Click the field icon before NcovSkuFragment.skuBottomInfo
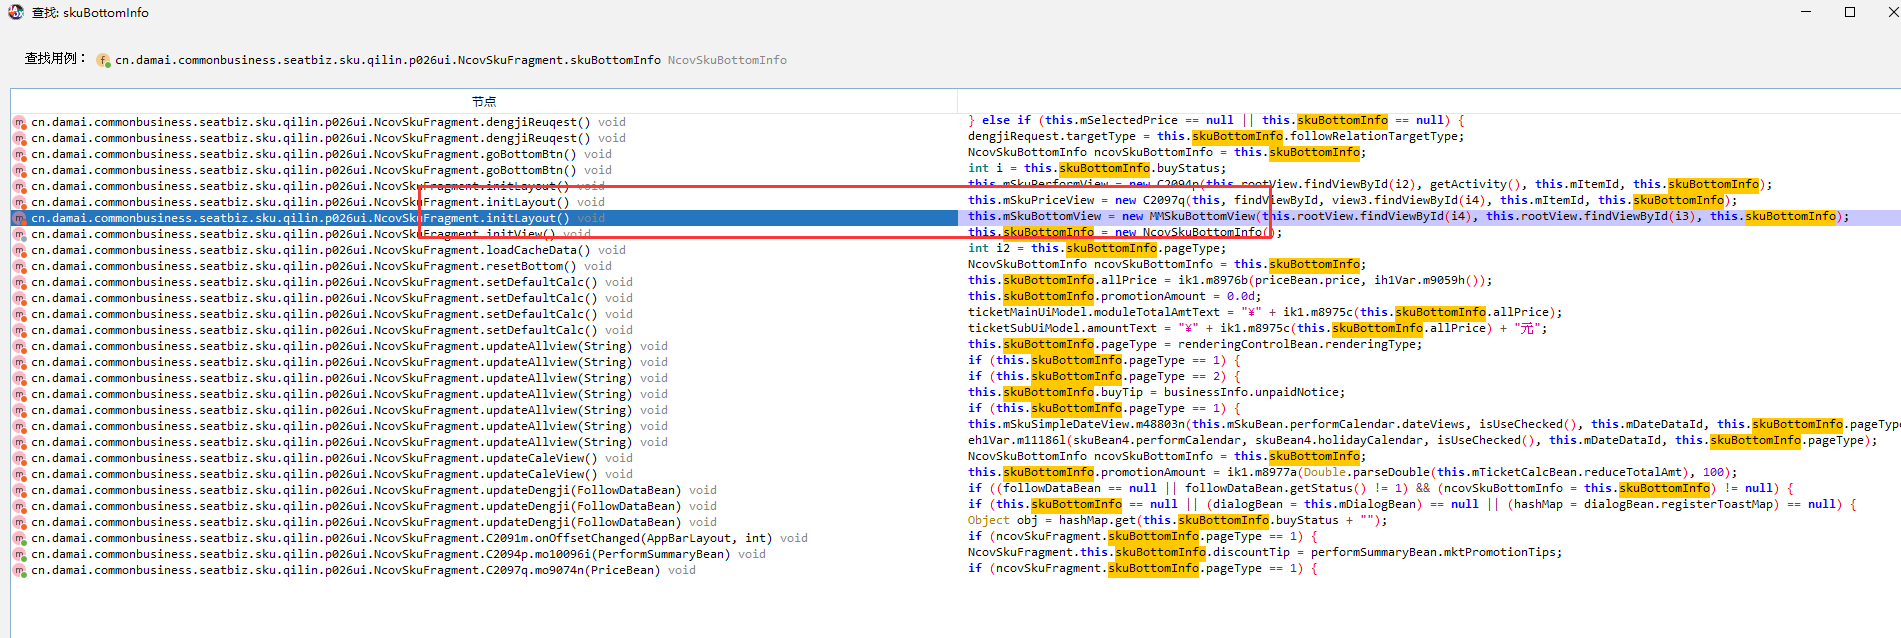Image resolution: width=1901 pixels, height=638 pixels. (x=103, y=61)
